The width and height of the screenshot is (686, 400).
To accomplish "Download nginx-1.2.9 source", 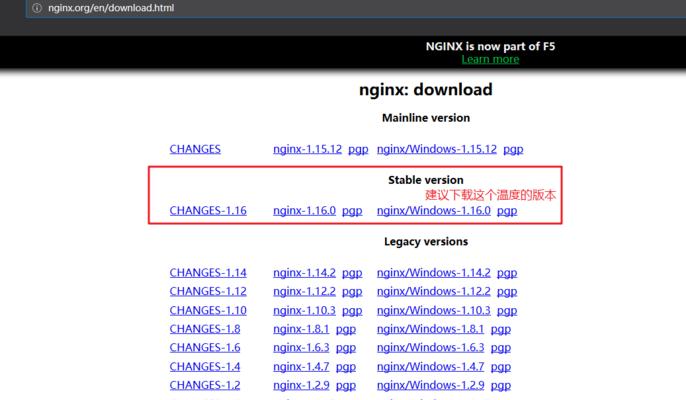I will 301,385.
